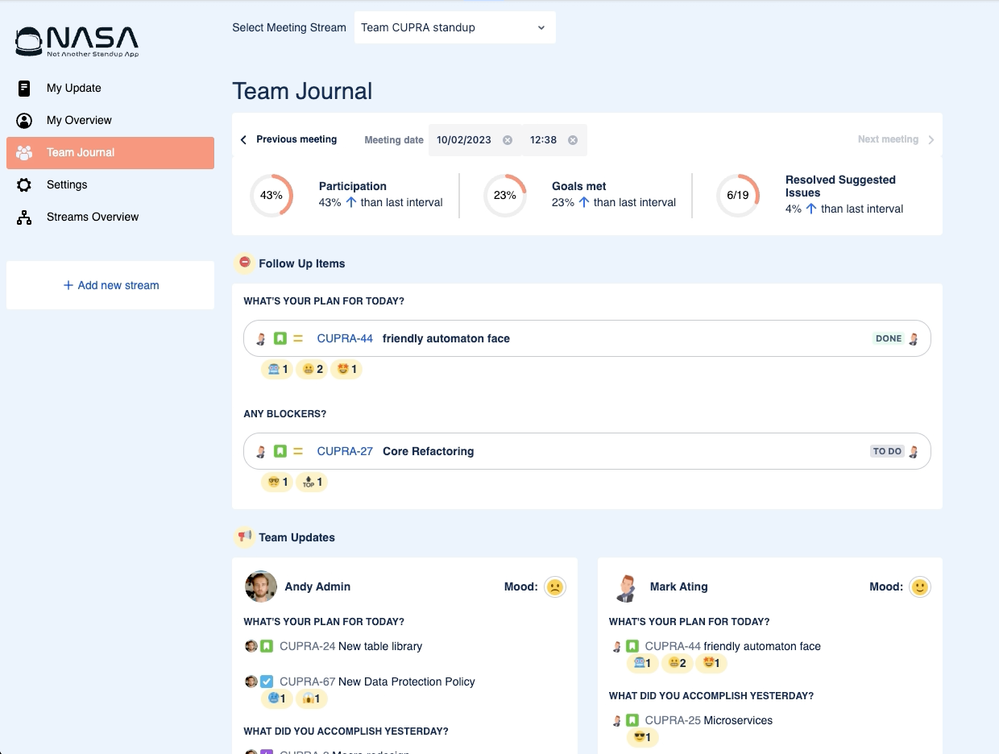
Task: Click the Participation 43% progress ring
Action: [x=271, y=195]
